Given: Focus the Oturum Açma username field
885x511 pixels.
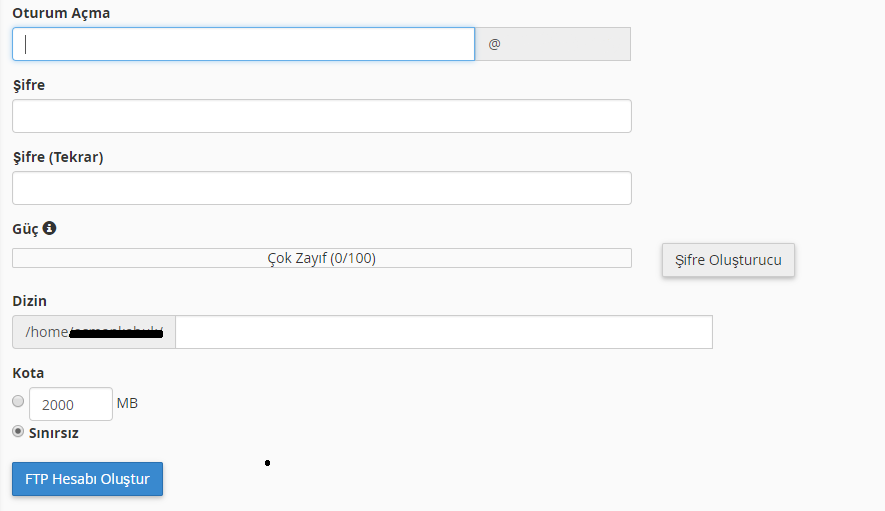Looking at the screenshot, I should coord(243,44).
